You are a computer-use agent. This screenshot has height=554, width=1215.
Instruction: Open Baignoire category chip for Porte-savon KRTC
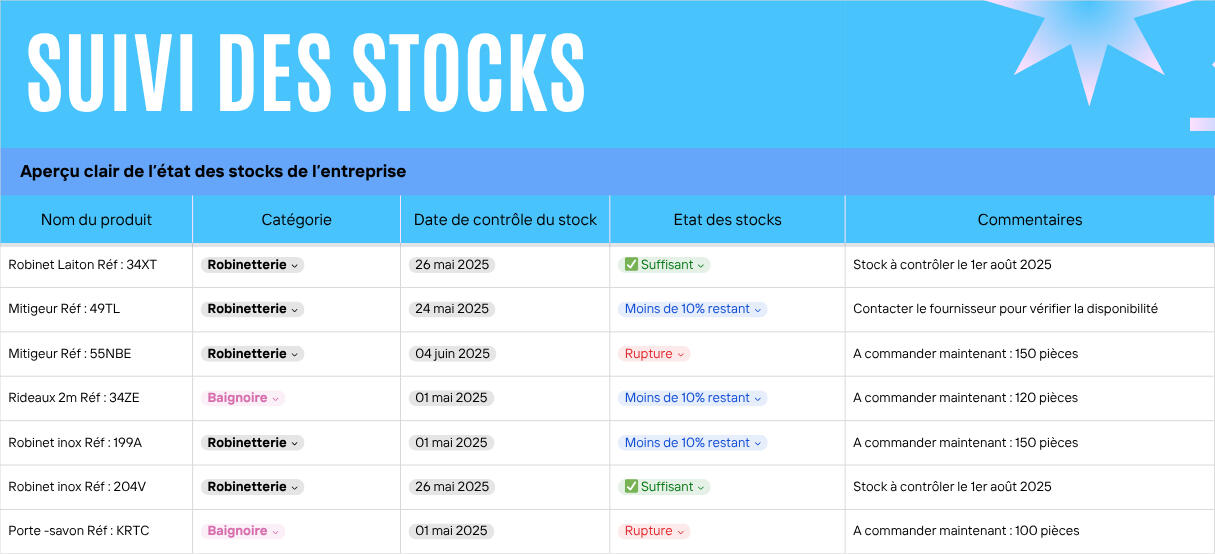point(243,531)
